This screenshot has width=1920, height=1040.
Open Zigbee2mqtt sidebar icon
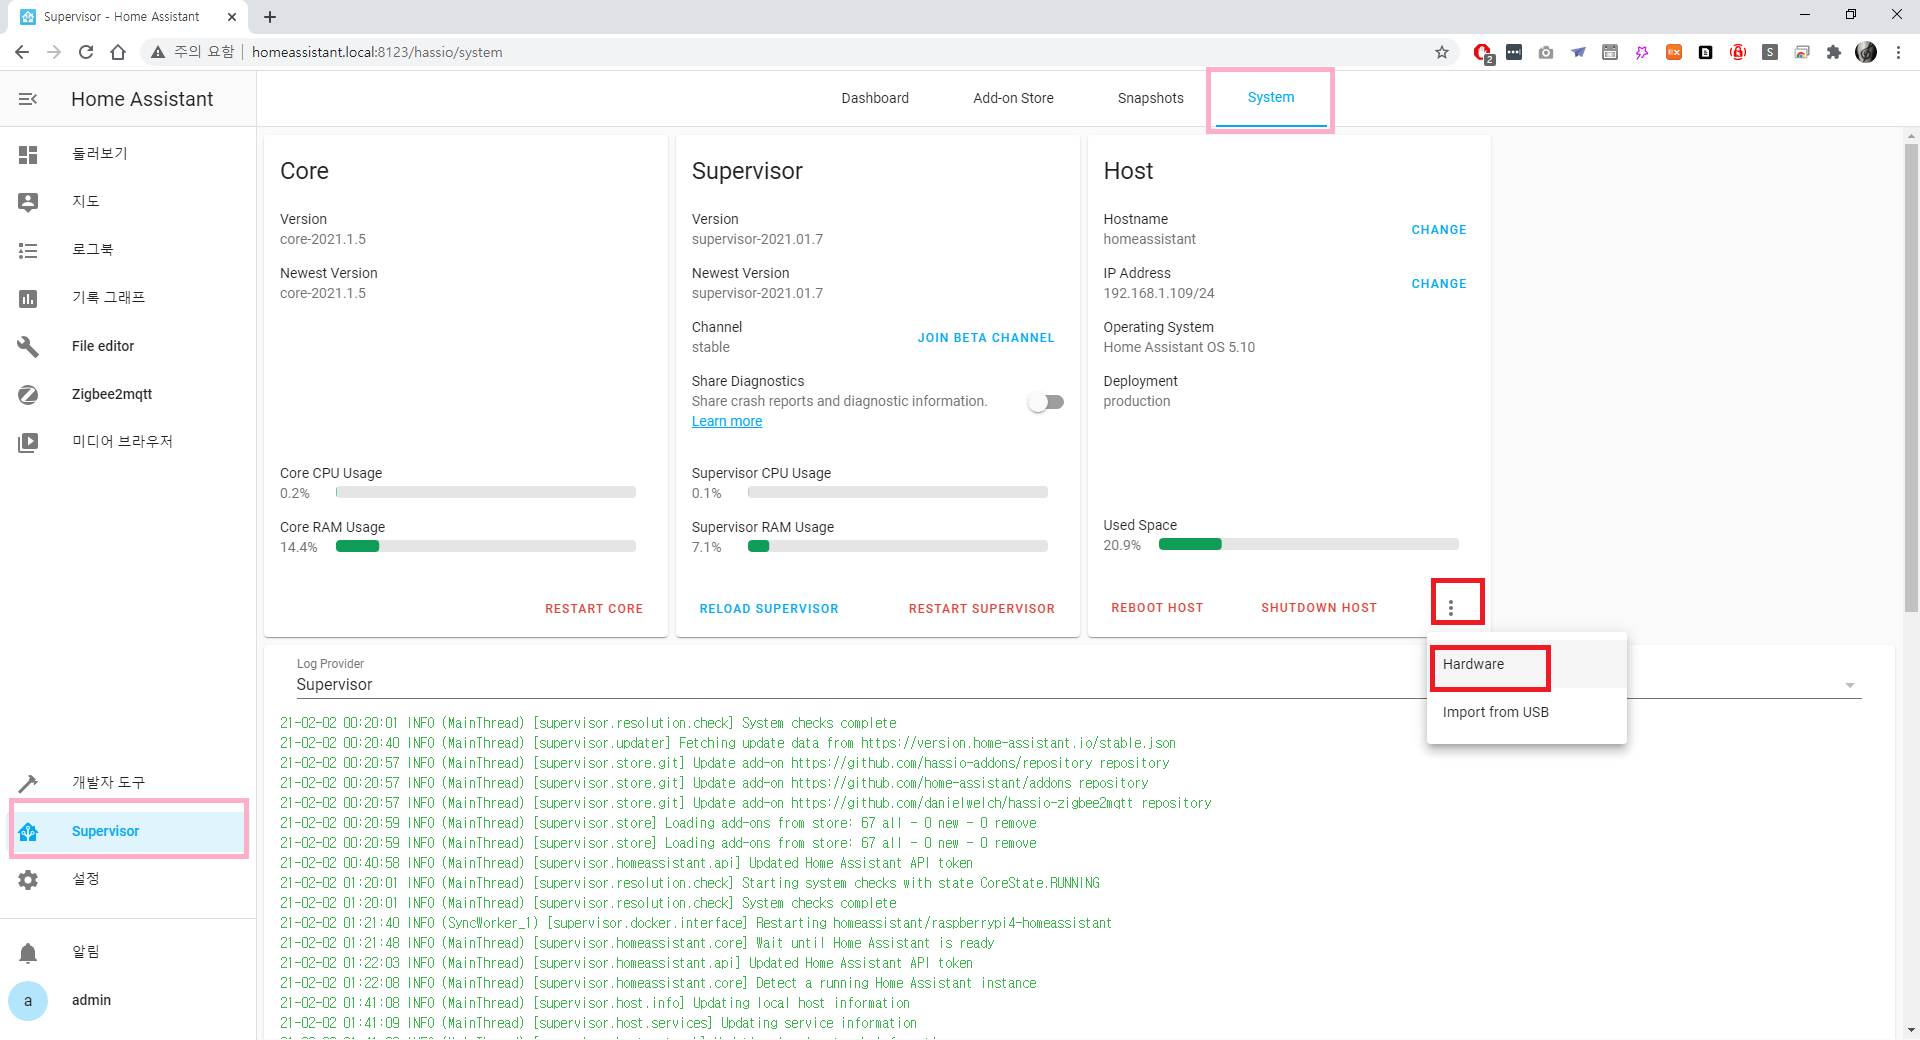click(28, 394)
